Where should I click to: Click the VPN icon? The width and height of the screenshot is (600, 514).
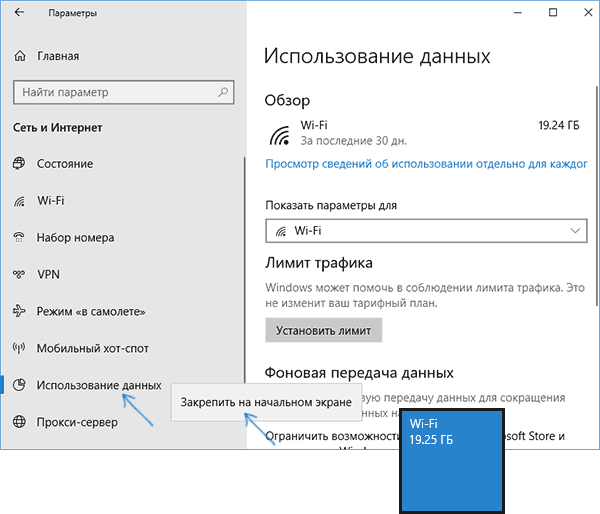[x=19, y=274]
